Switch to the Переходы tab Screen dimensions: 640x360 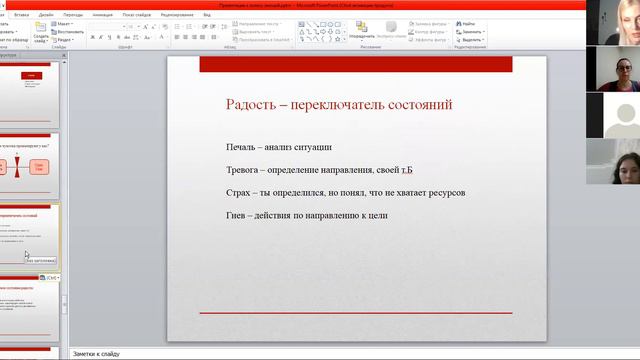pyautogui.click(x=73, y=15)
